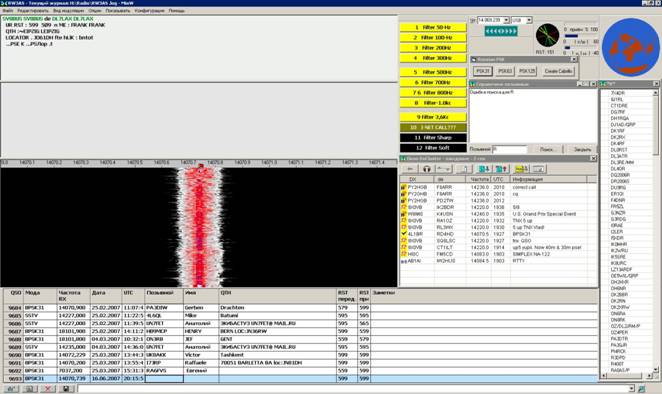Click the horizontal scrollbar under the callsign list
Viewport: 662px width, 394px height.
(626, 375)
